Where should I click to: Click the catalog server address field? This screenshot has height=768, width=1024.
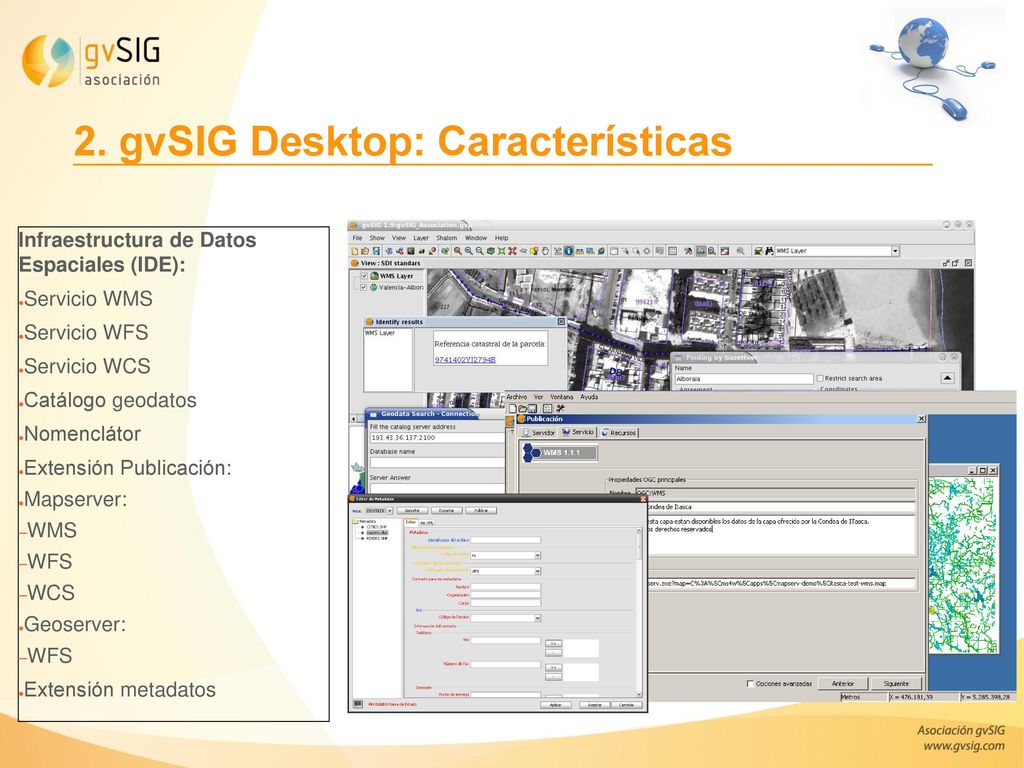coord(438,438)
